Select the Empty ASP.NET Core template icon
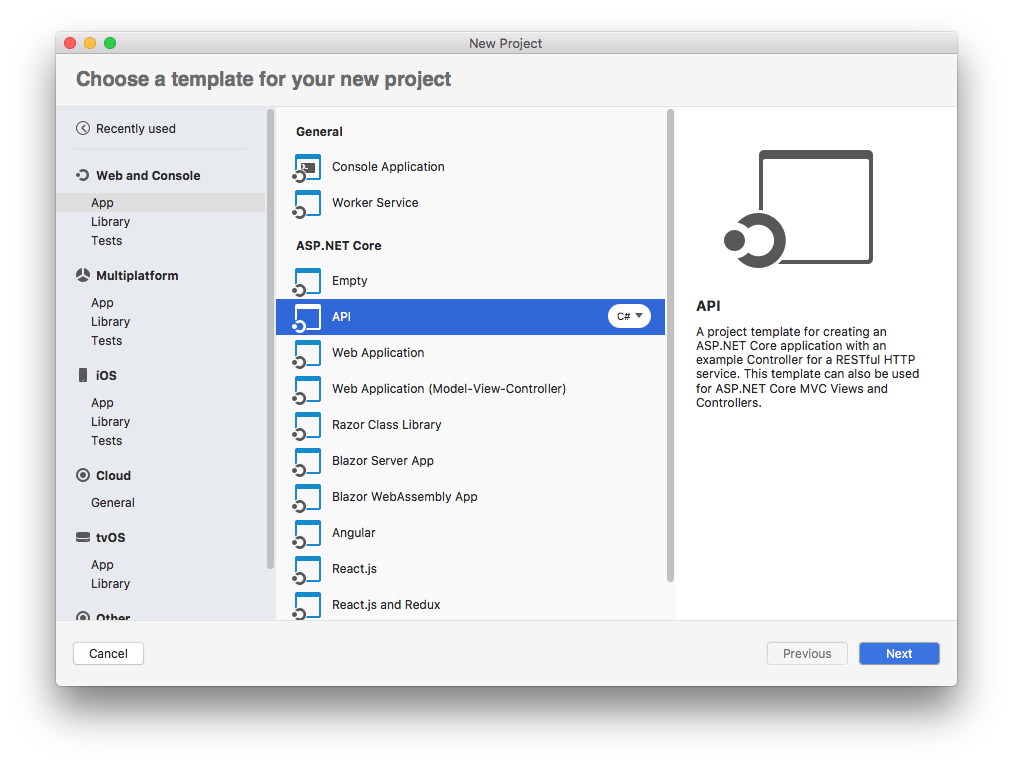This screenshot has height=766, width=1013. pos(306,281)
